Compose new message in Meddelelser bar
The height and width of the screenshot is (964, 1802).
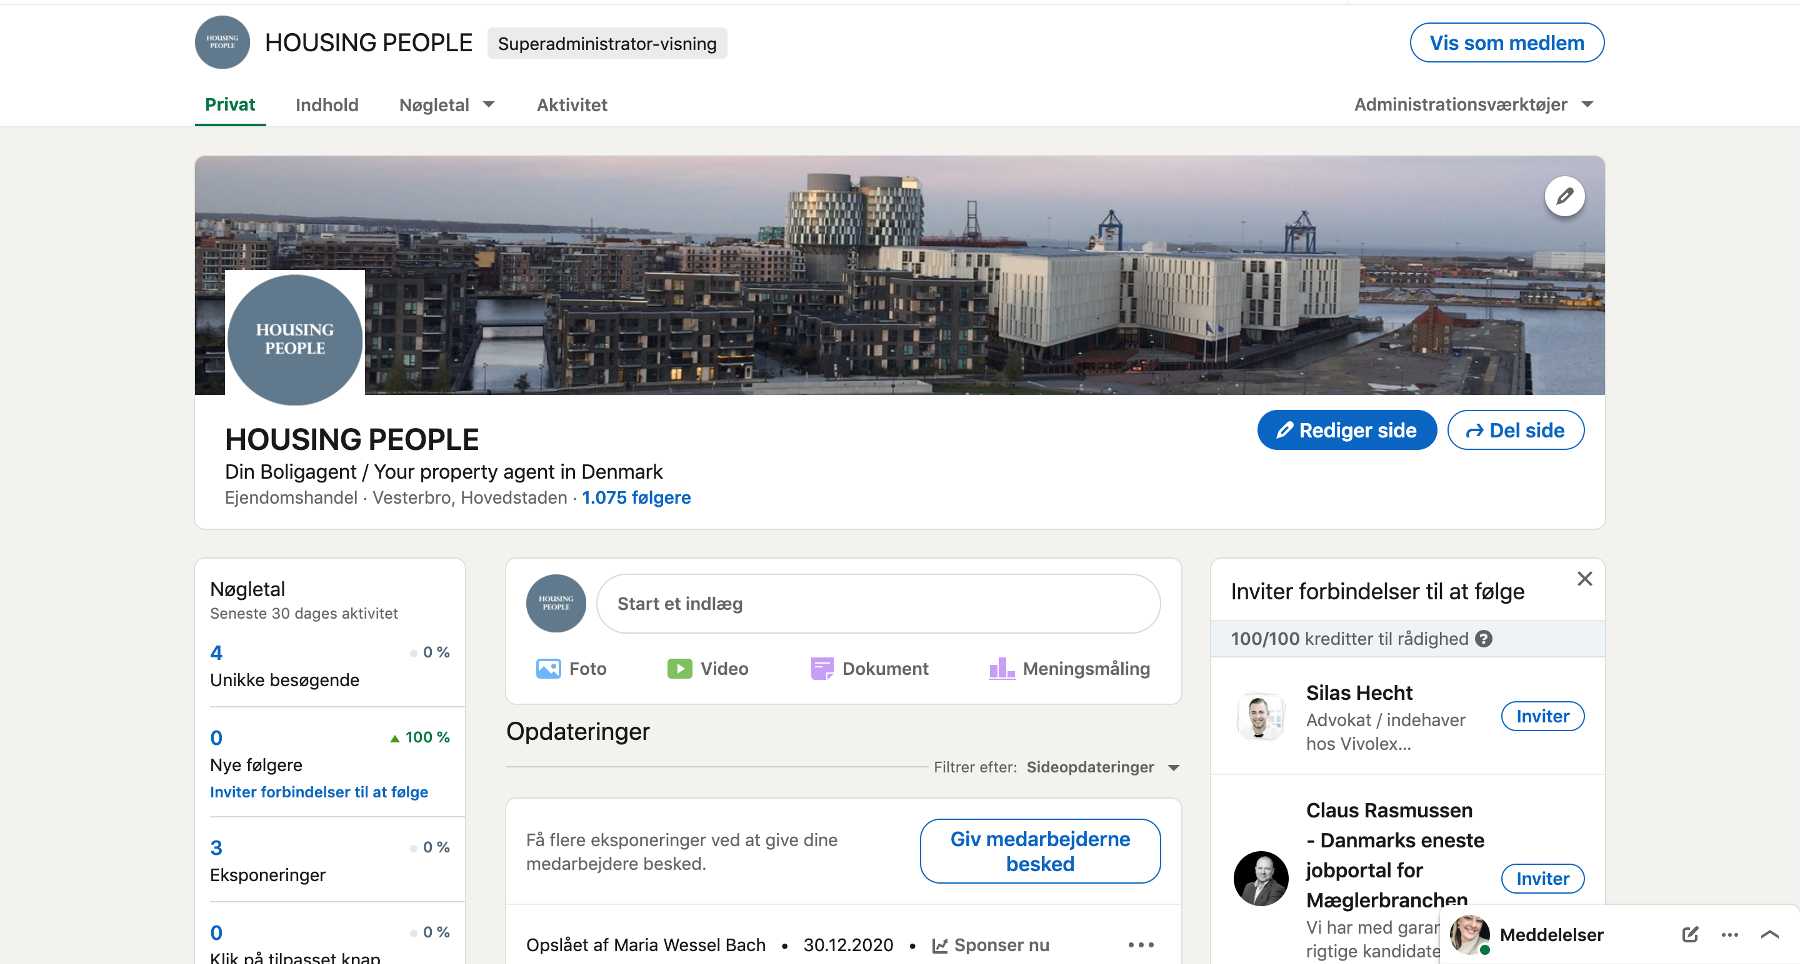click(x=1690, y=934)
